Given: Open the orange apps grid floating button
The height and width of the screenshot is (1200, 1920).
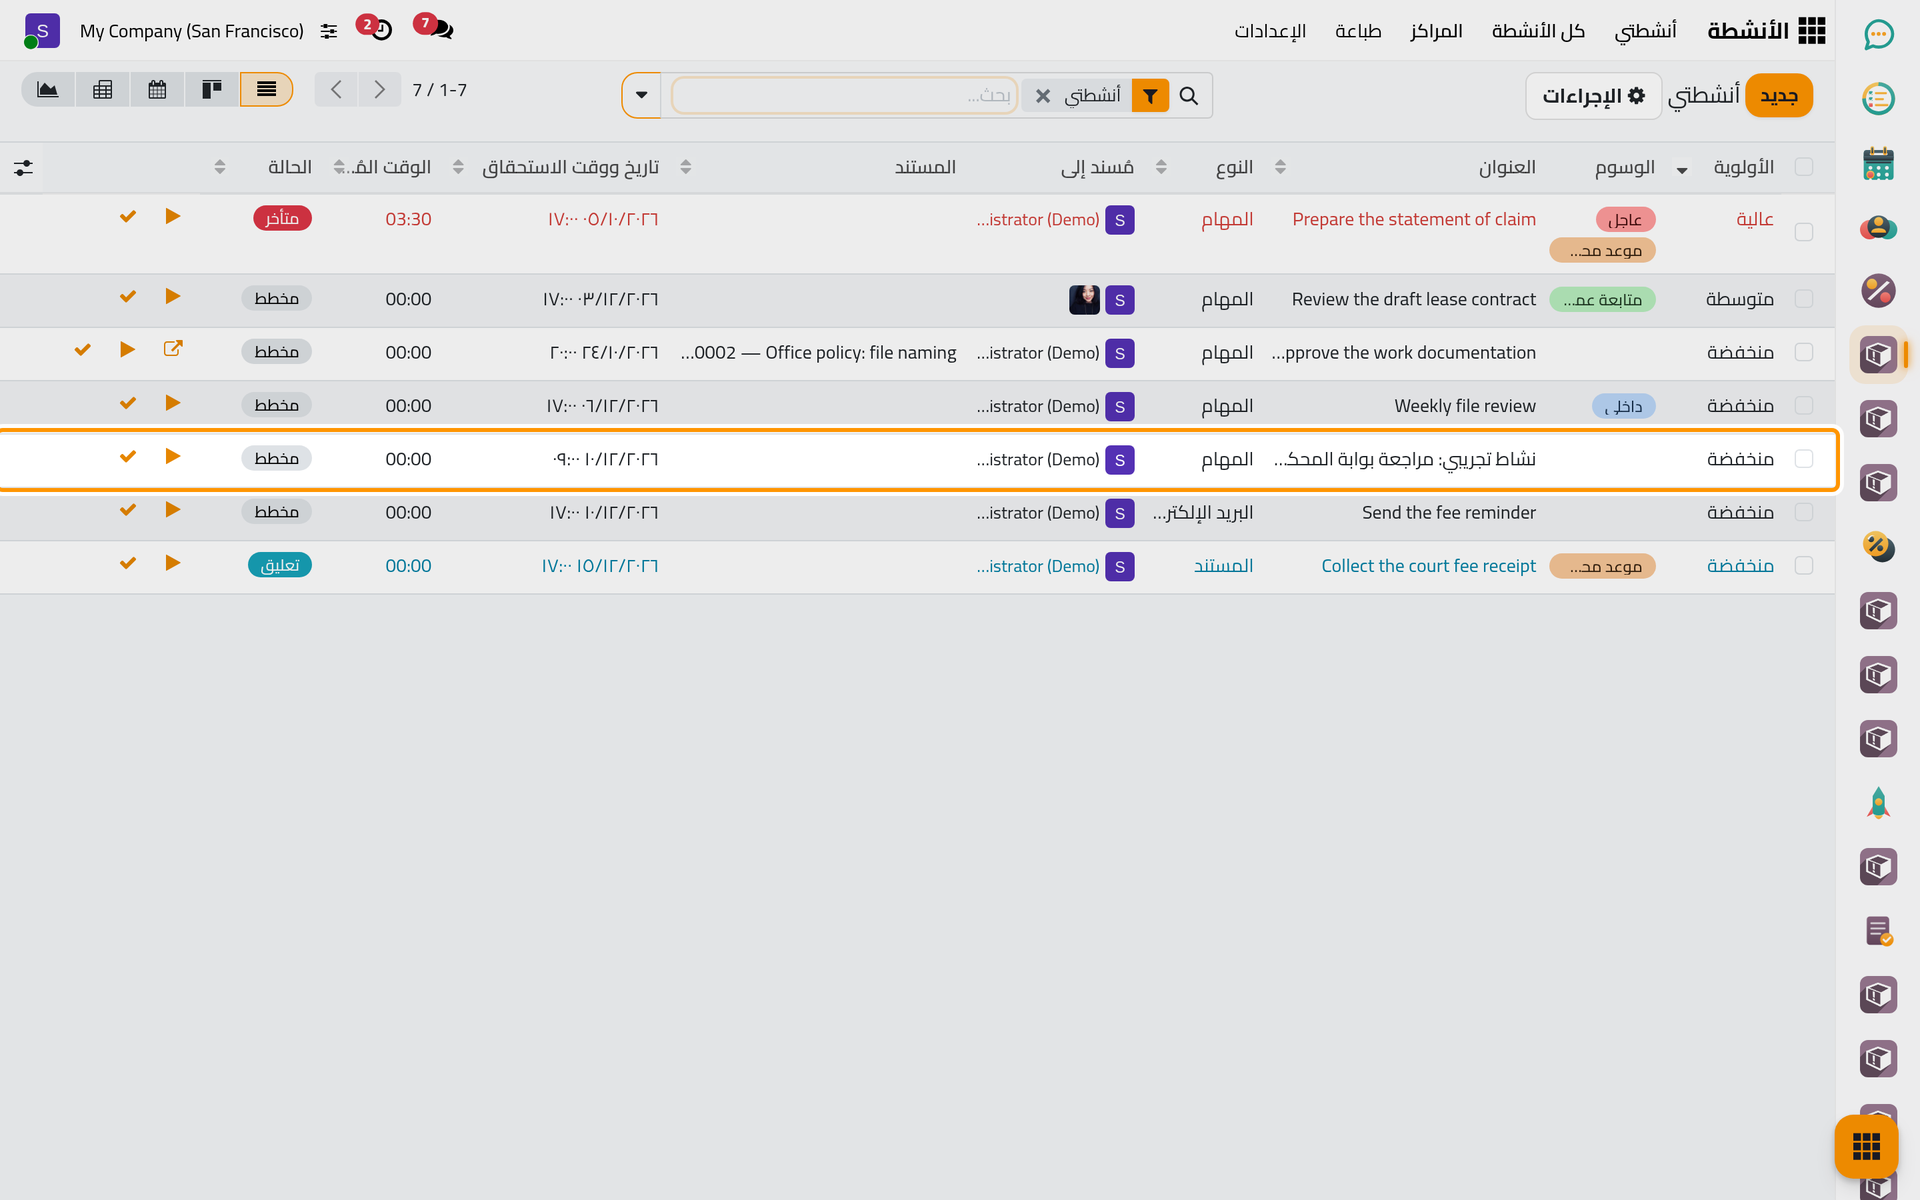Looking at the screenshot, I should tap(1866, 1146).
